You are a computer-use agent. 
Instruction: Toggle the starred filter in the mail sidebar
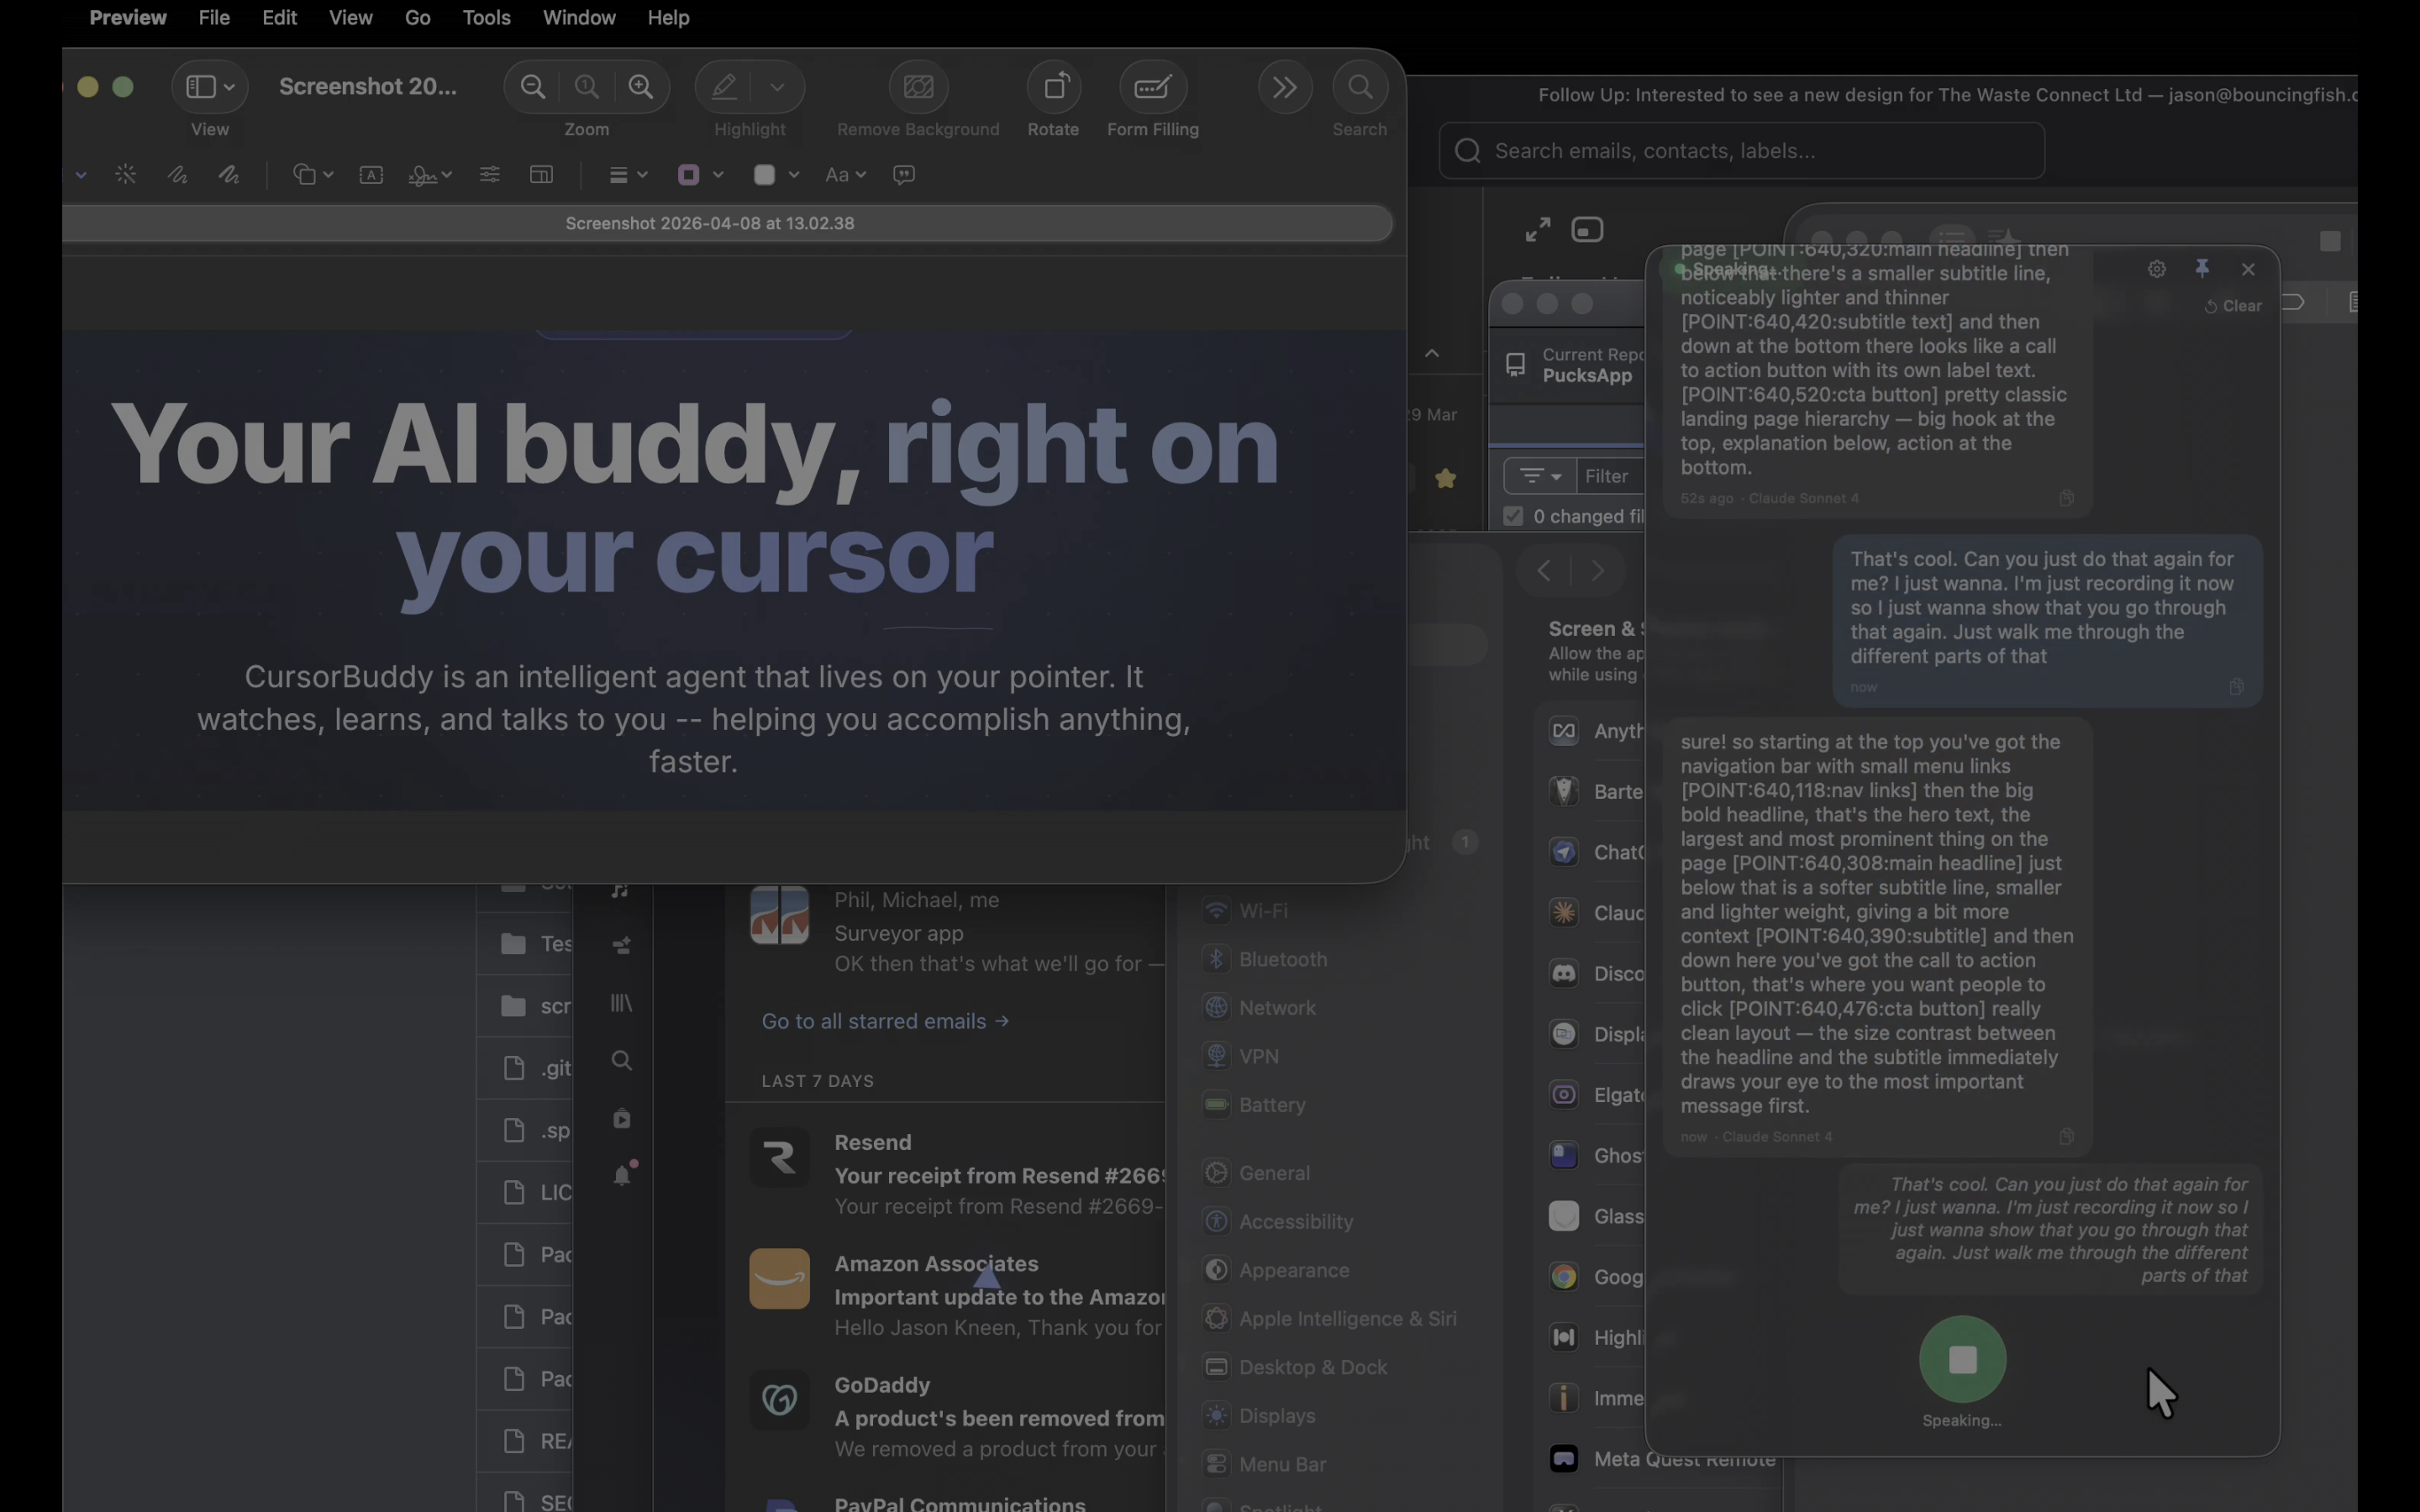click(x=1447, y=478)
